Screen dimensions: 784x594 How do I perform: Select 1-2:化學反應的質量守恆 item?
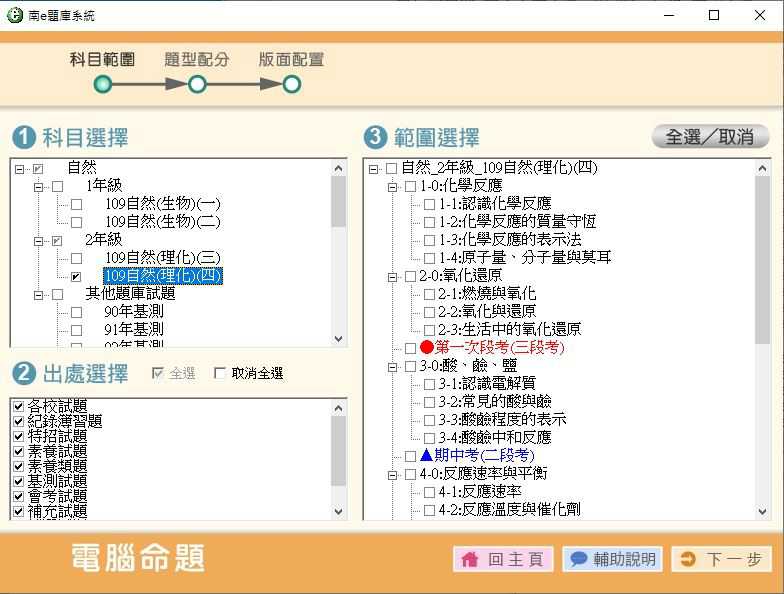(518, 222)
